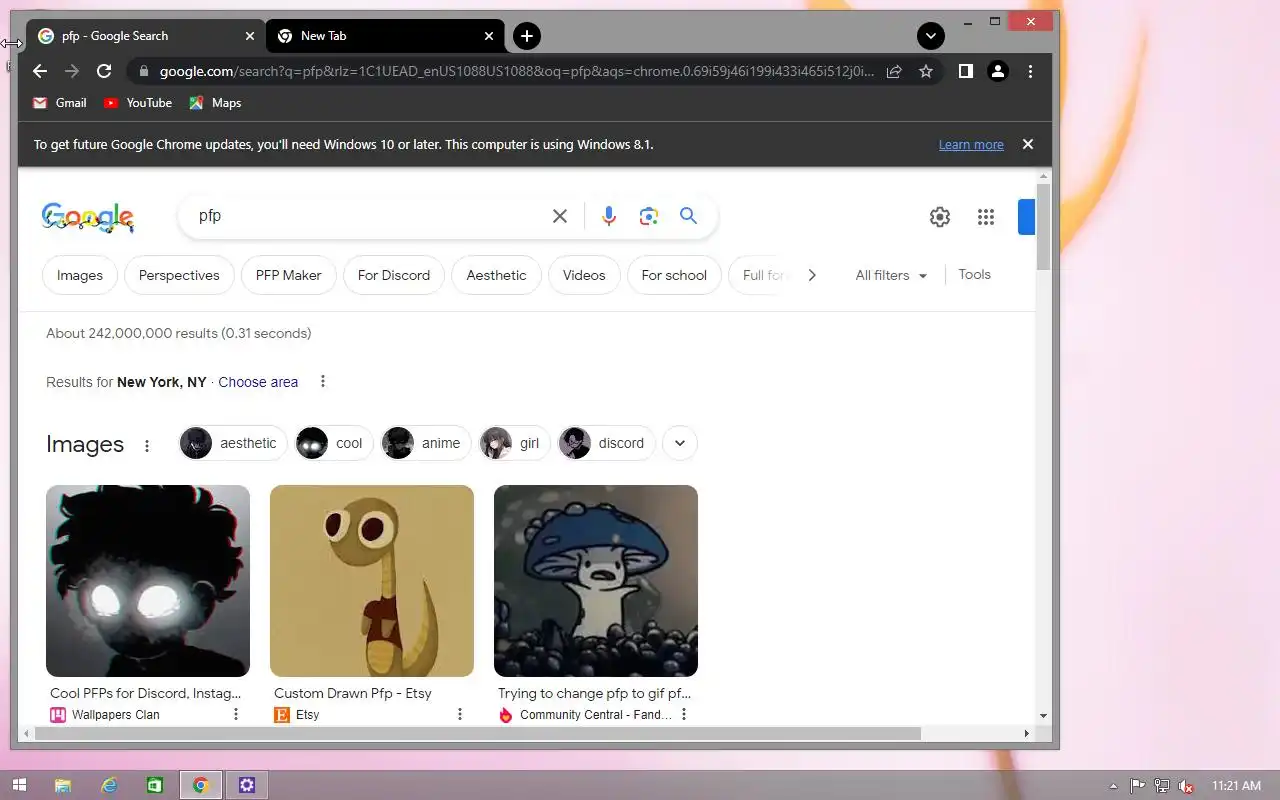Click the vertical scrollbar down arrow
The height and width of the screenshot is (800, 1280).
[1044, 716]
